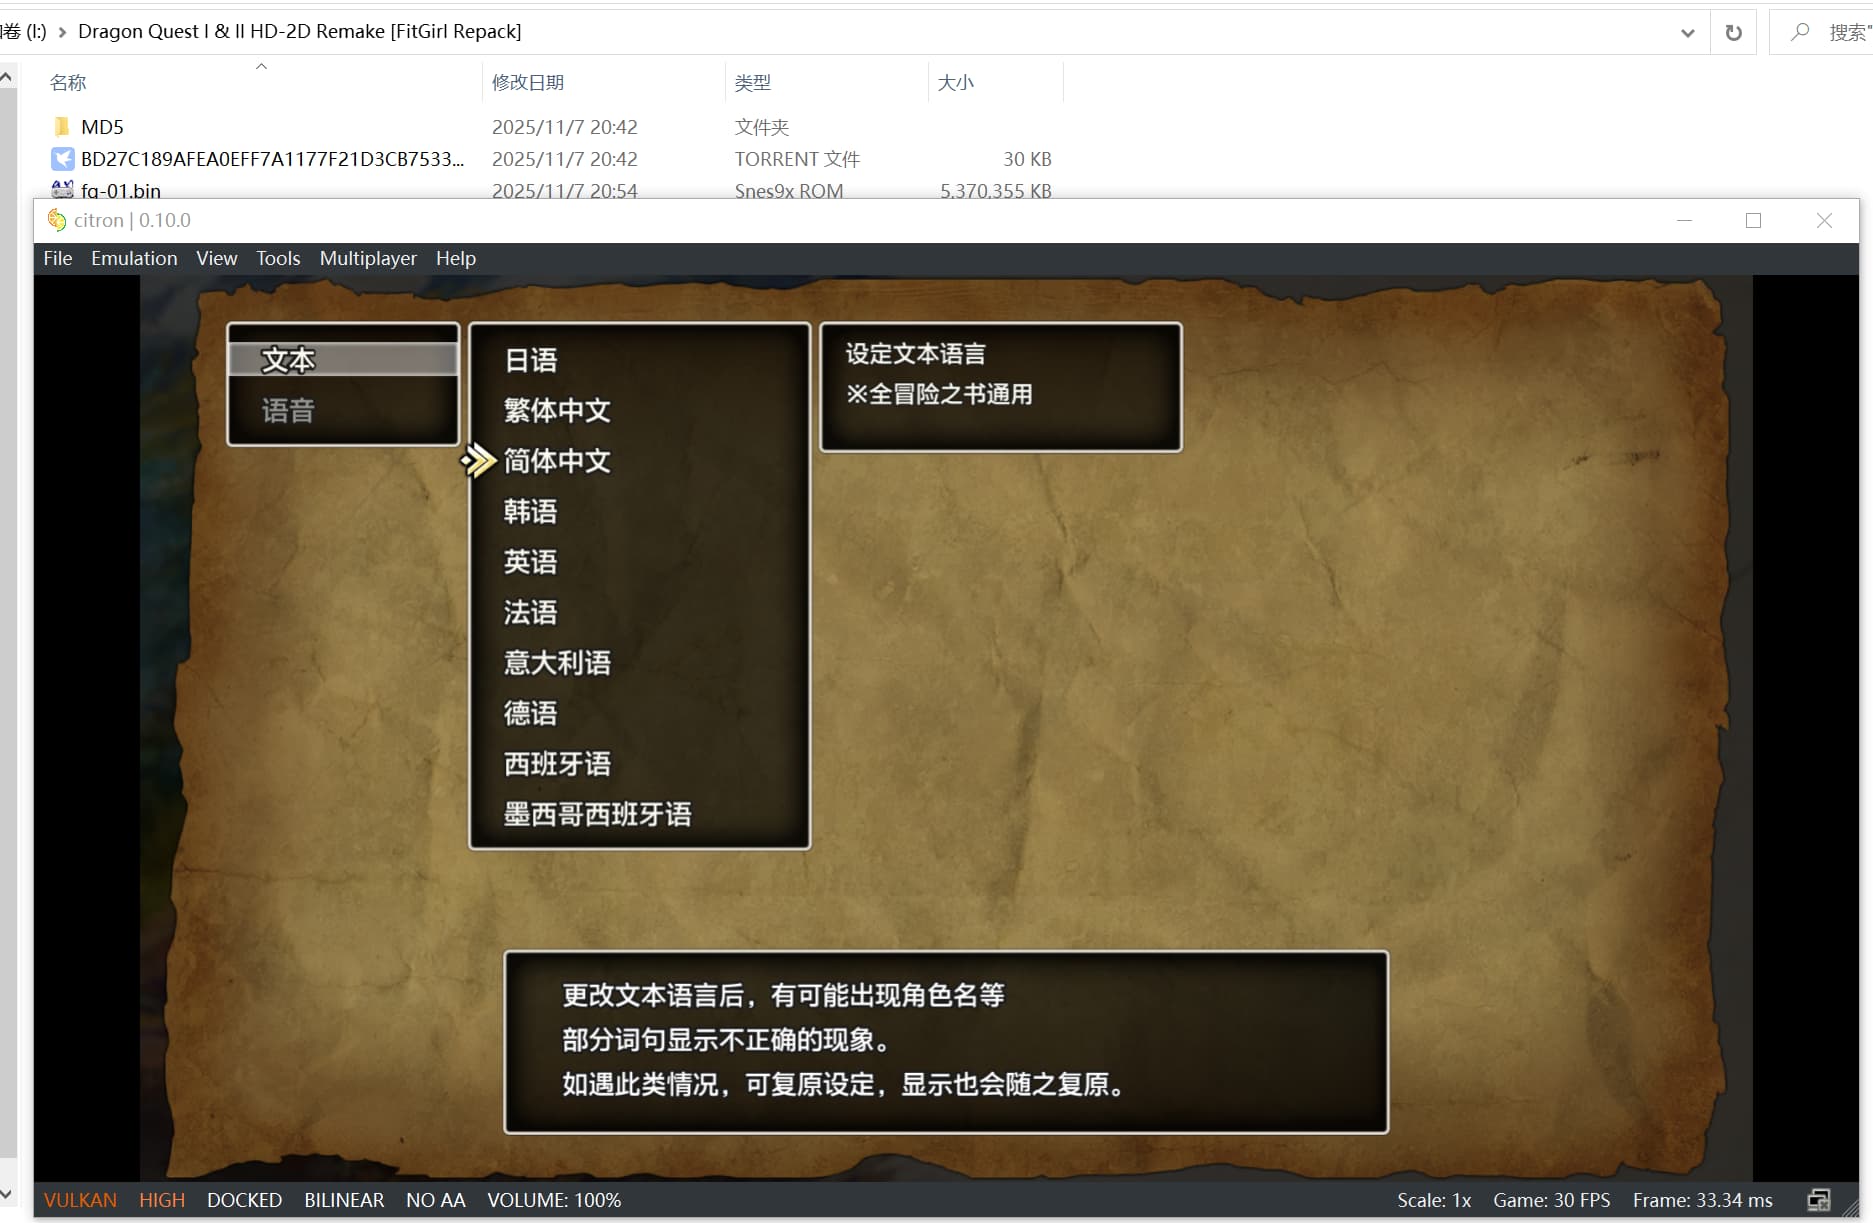Click the MD5 folder icon in Explorer
Screen dimensions: 1873x1223
tap(62, 127)
